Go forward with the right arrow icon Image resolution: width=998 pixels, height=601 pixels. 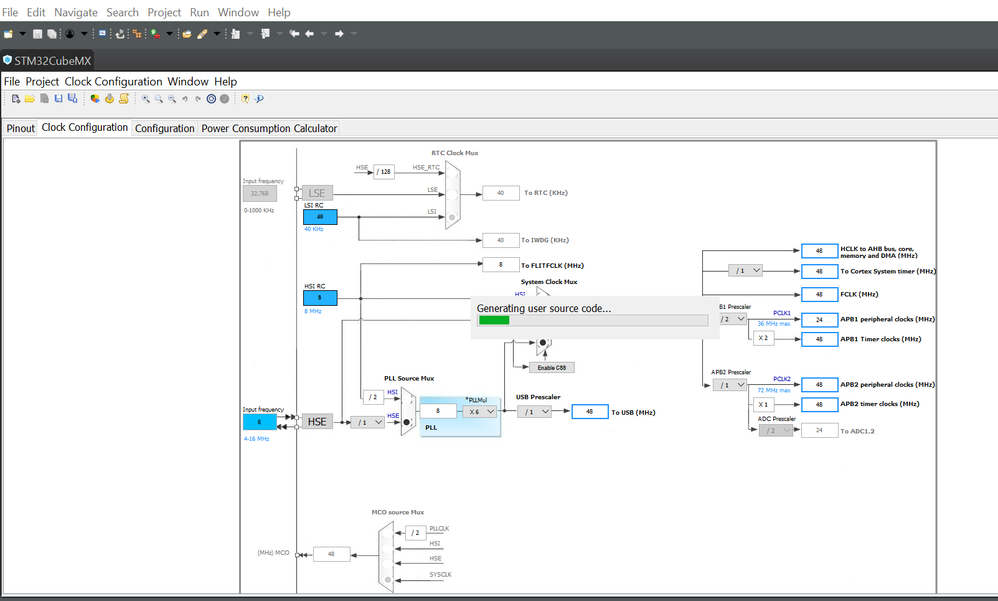[339, 34]
